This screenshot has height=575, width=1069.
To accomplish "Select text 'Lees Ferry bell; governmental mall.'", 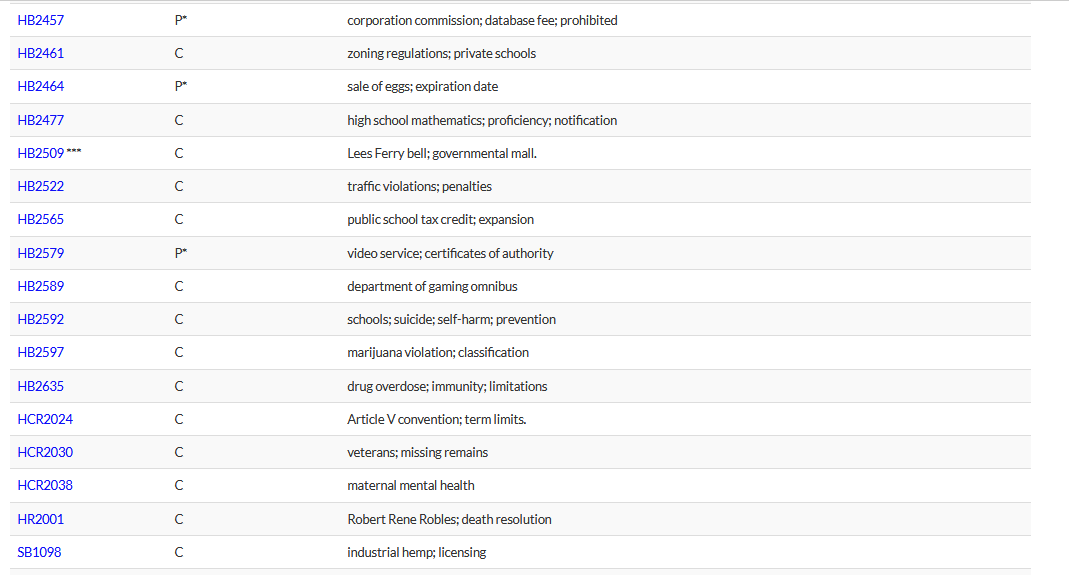I will (442, 153).
